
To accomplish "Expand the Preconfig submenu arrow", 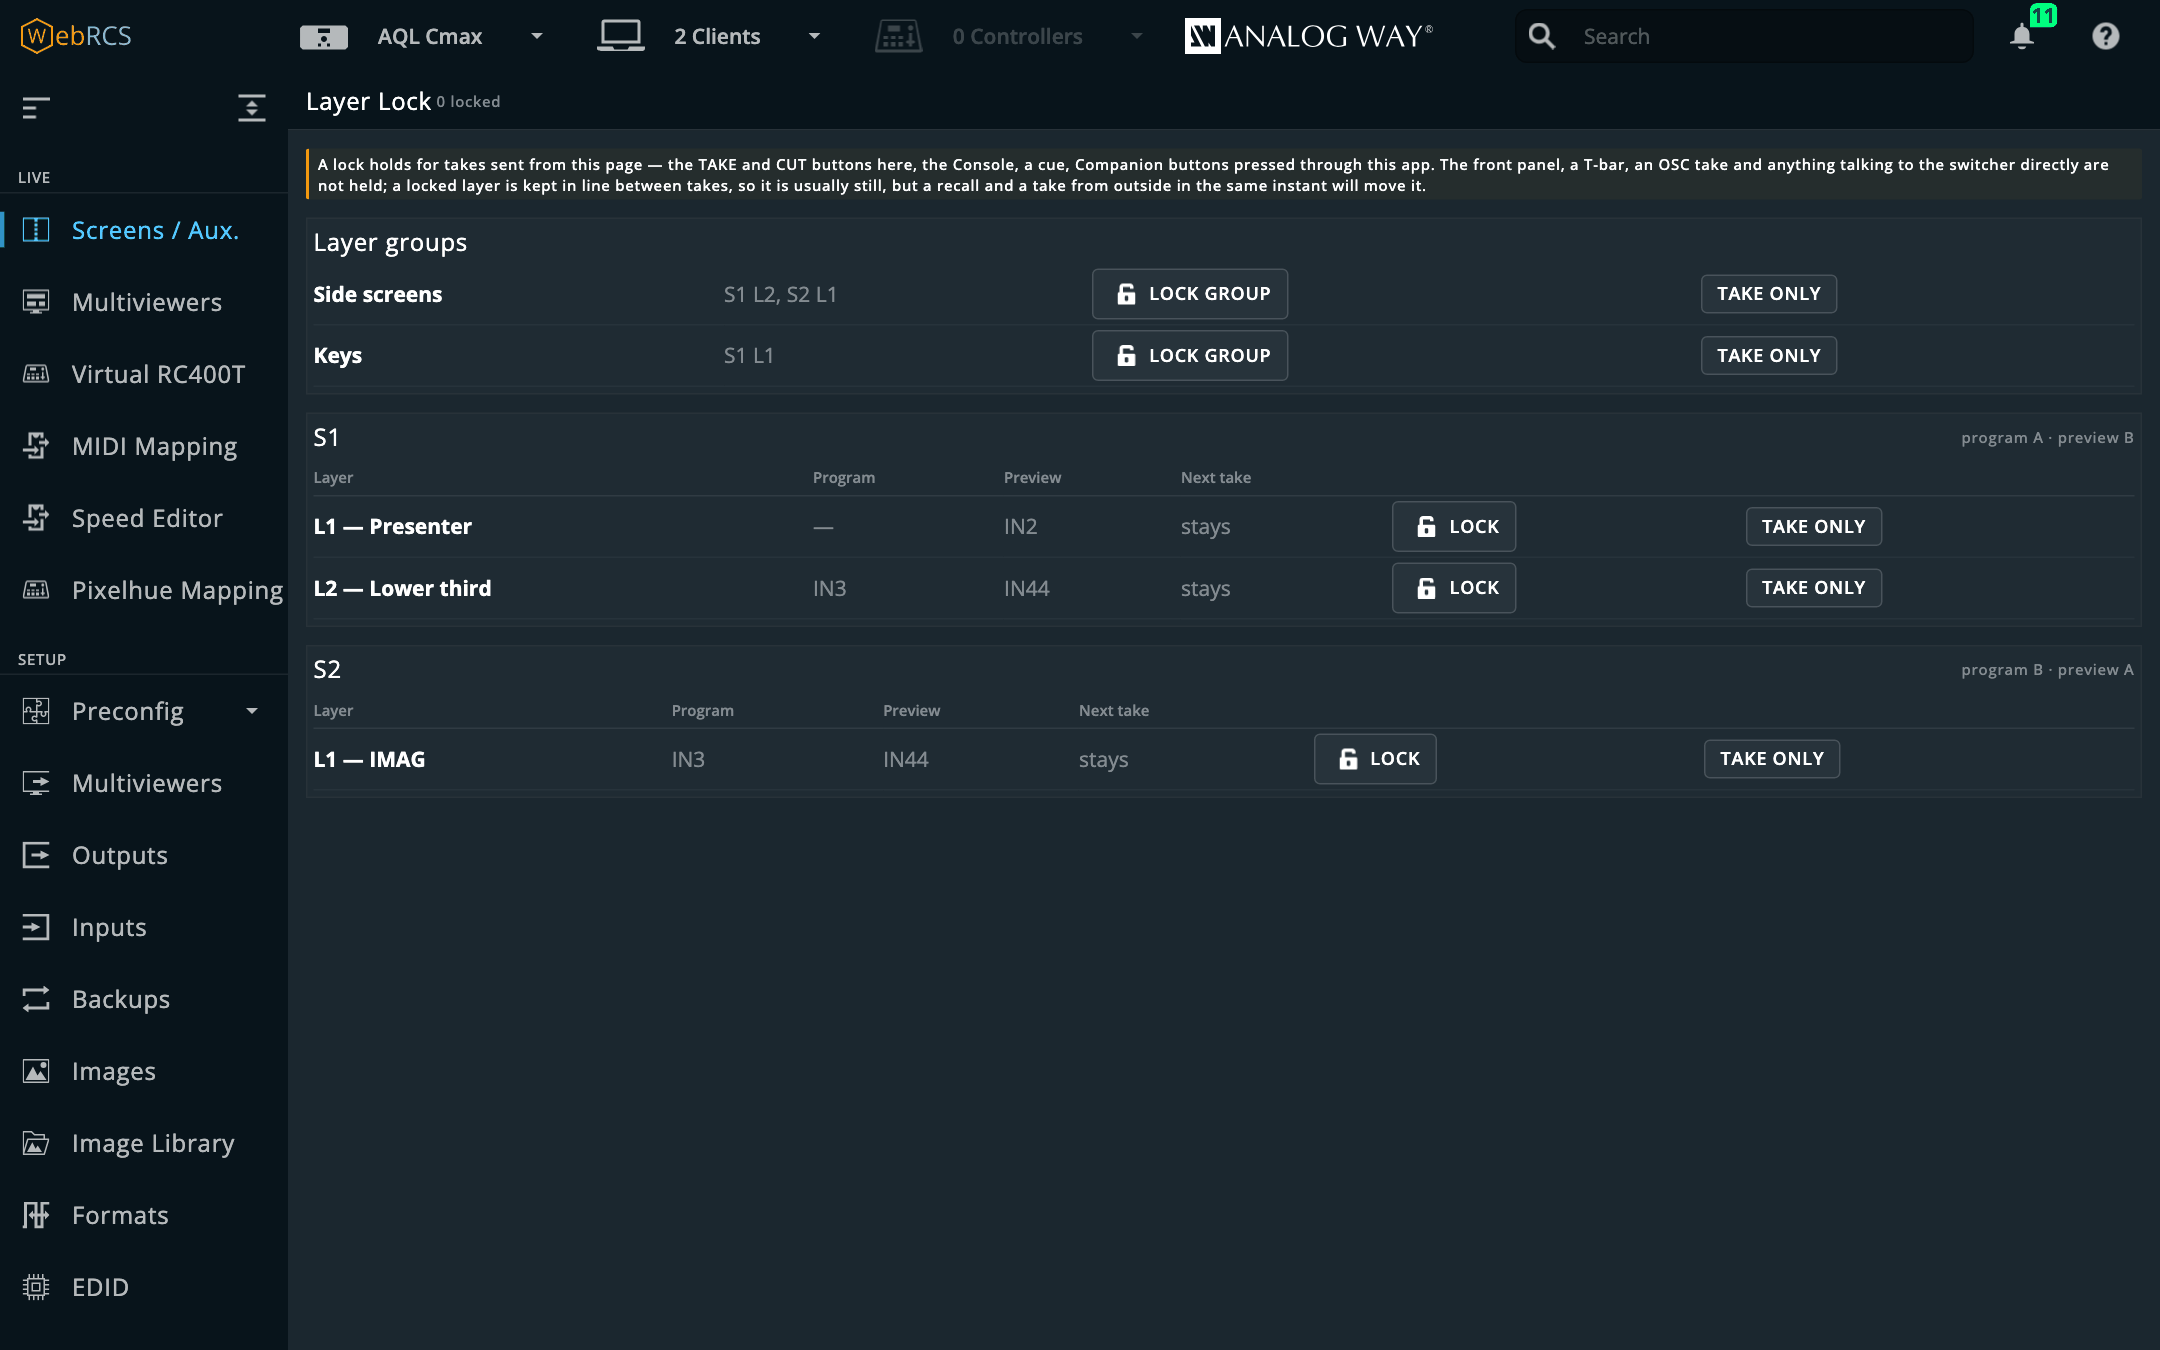I will (x=251, y=711).
